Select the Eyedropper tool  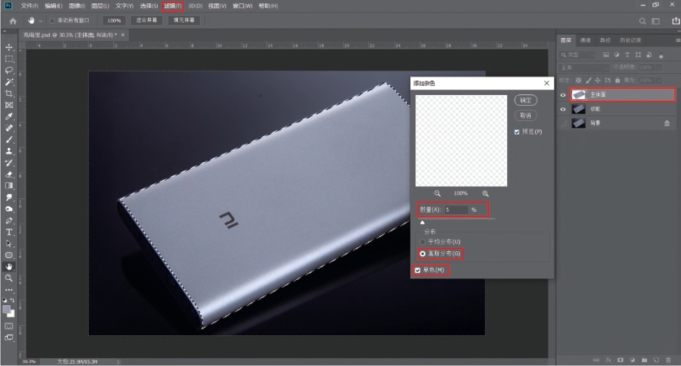pyautogui.click(x=9, y=116)
